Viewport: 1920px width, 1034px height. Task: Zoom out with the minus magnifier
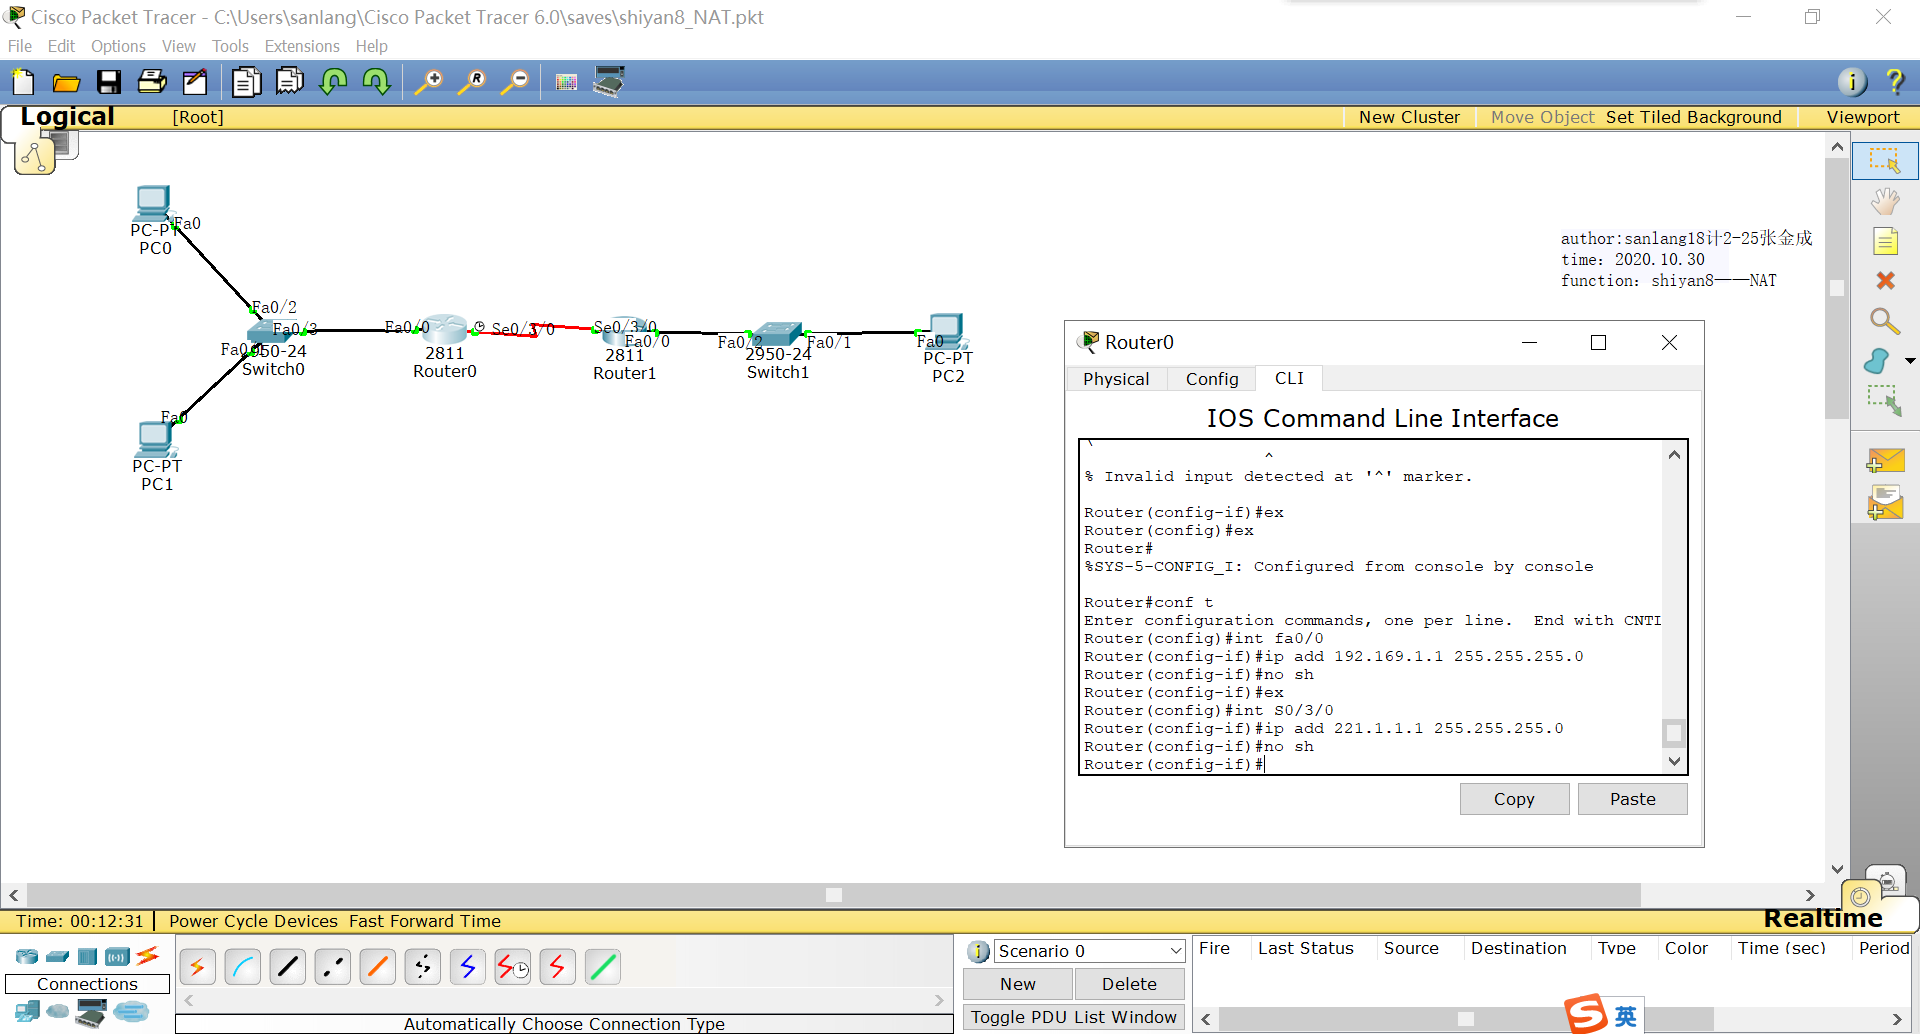click(515, 82)
